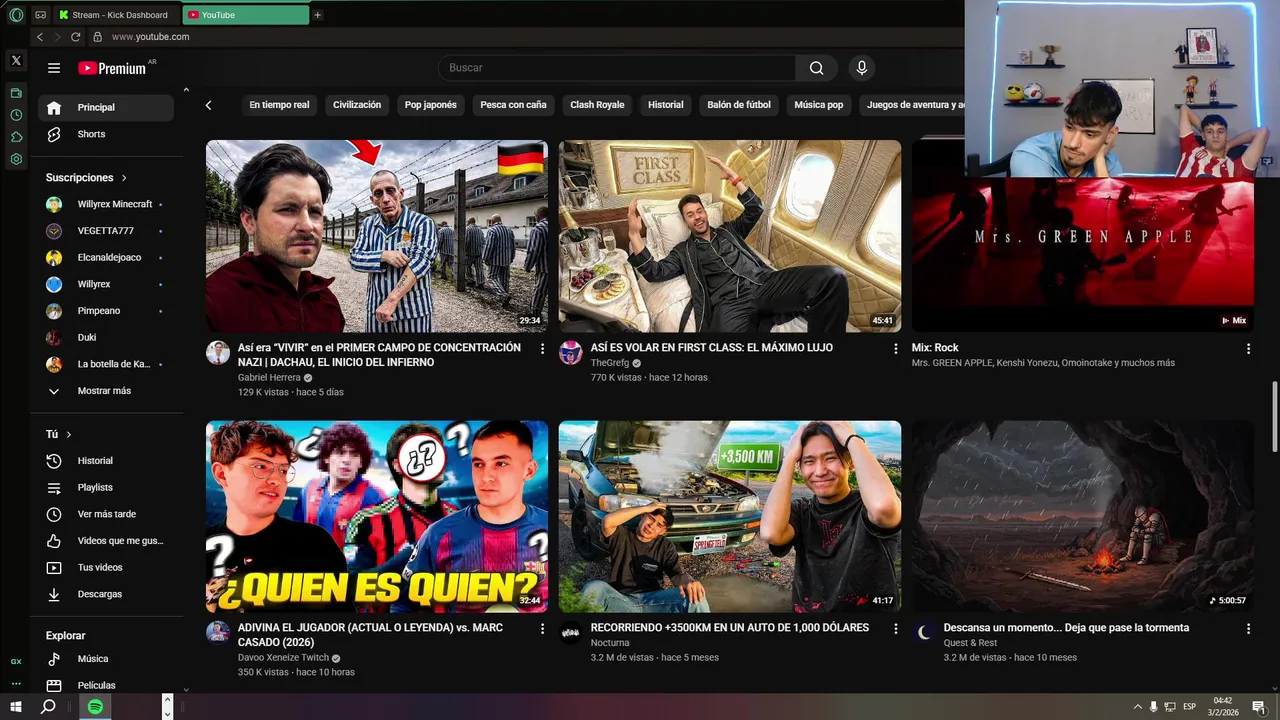Open the extensions cube icon in sidebar
1280x720 pixels.
[16, 137]
